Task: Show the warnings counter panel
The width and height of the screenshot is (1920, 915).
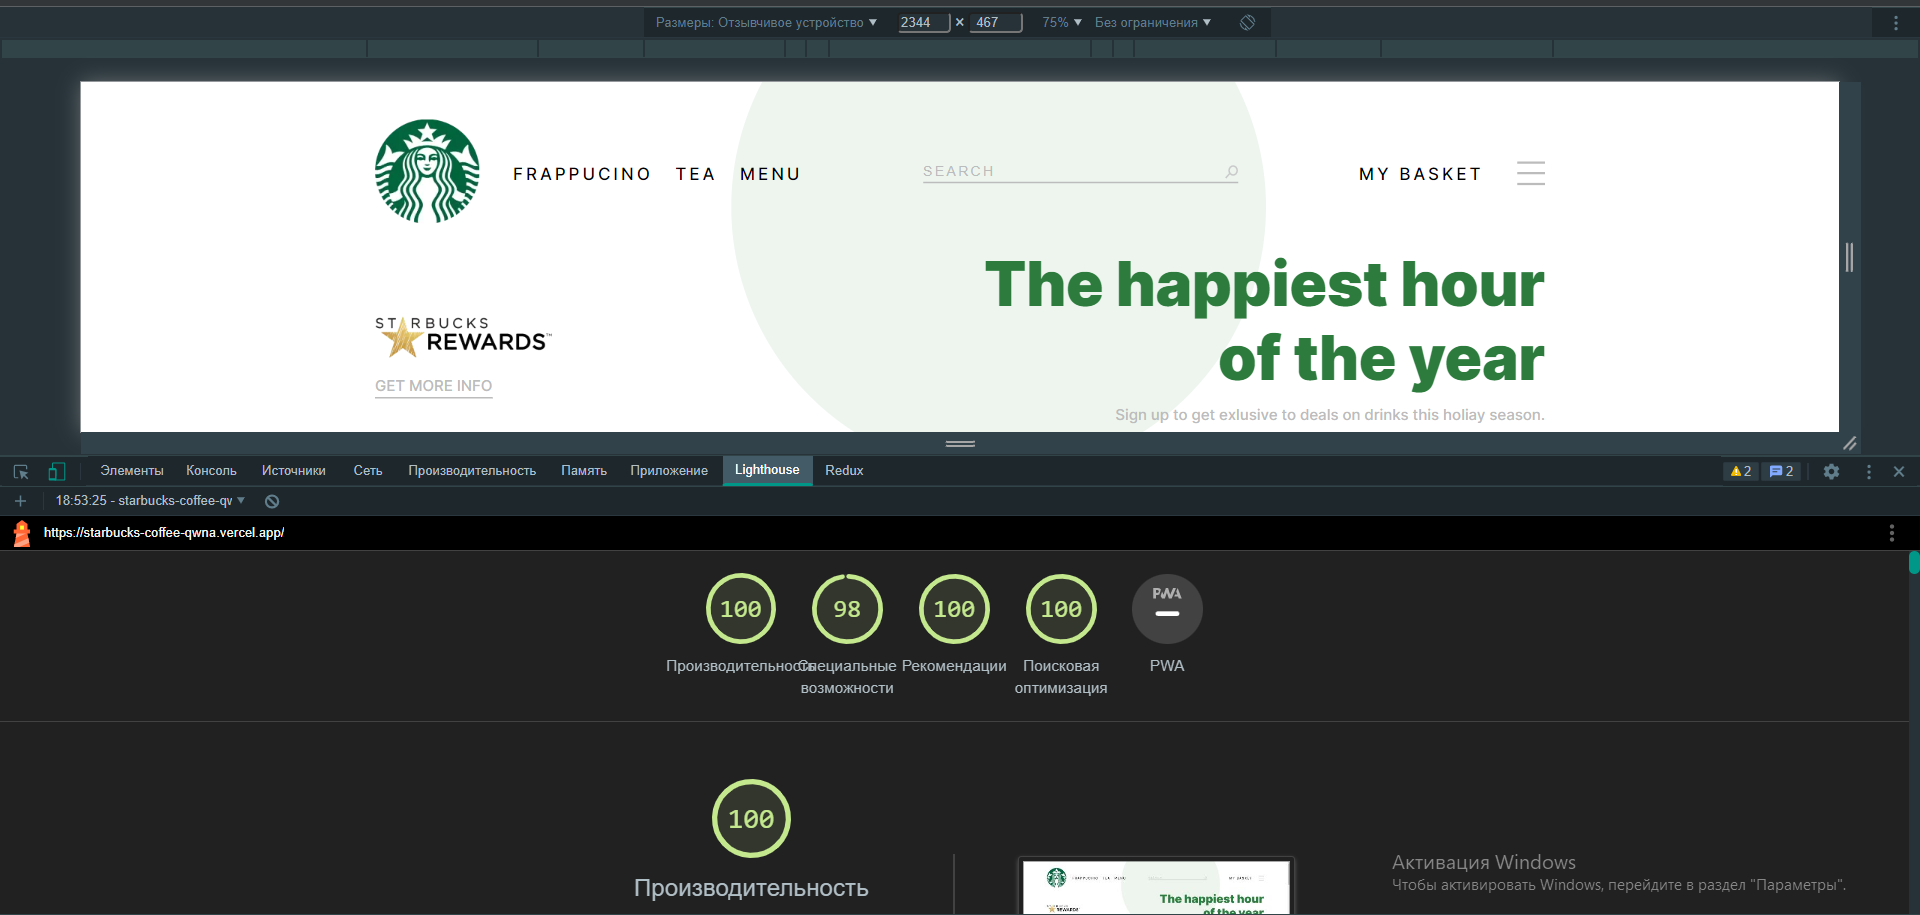Action: (1739, 471)
